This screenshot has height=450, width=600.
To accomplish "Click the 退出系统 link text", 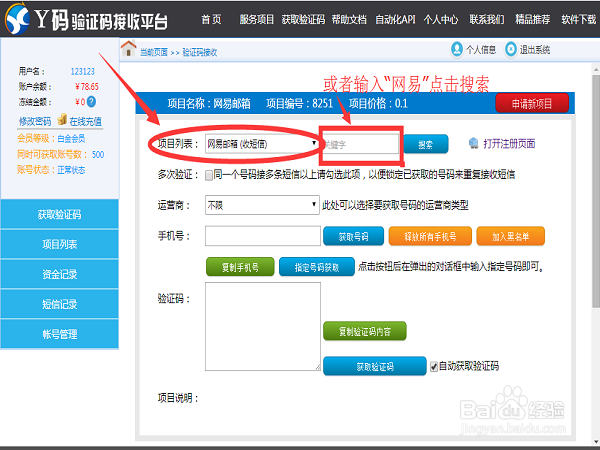I will [535, 49].
